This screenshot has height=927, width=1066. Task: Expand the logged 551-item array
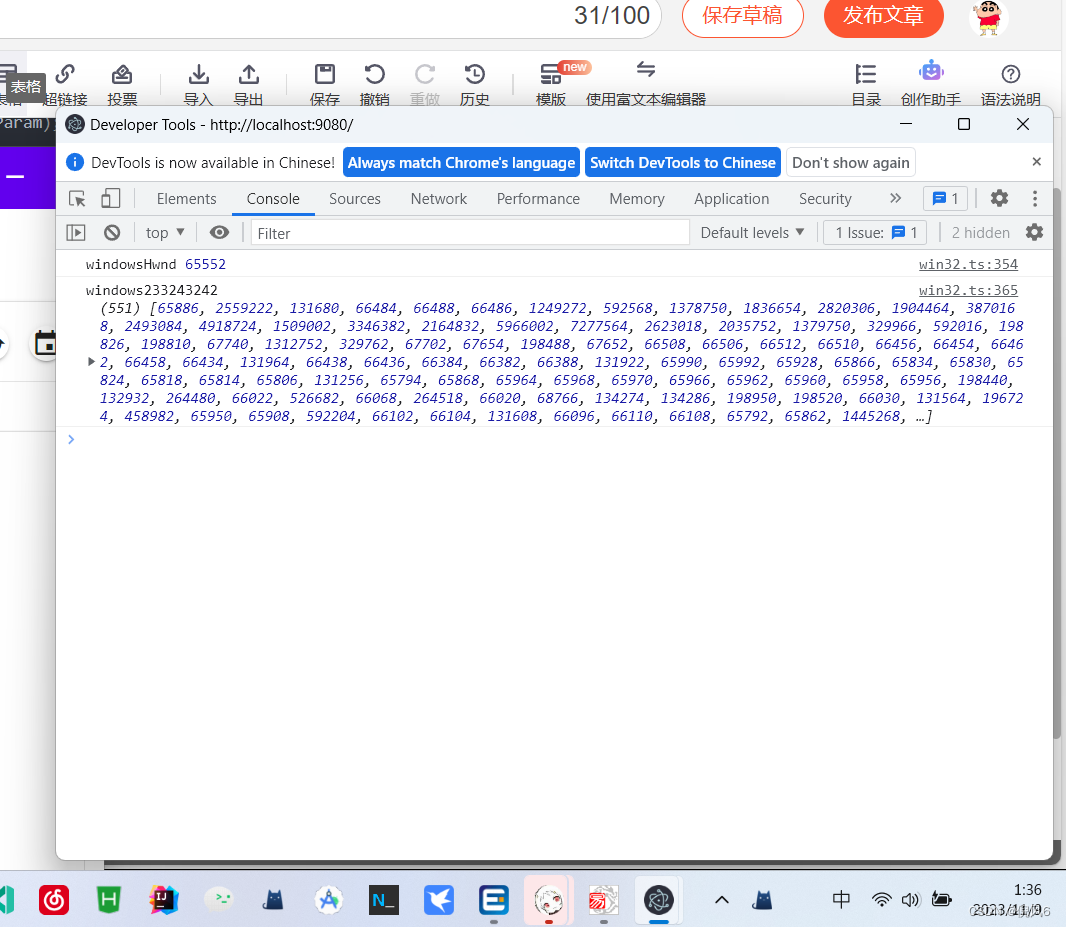(x=91, y=362)
